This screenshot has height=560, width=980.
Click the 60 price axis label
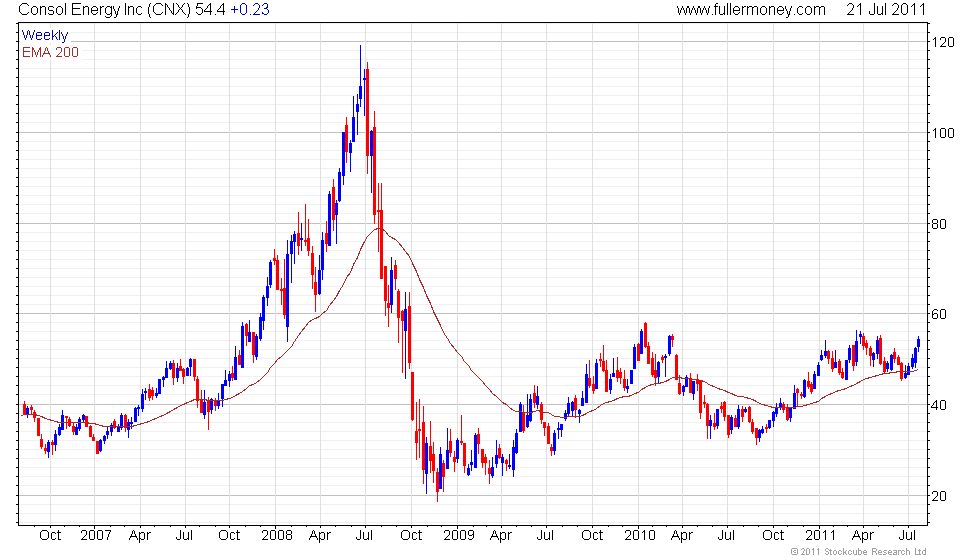pyautogui.click(x=939, y=314)
